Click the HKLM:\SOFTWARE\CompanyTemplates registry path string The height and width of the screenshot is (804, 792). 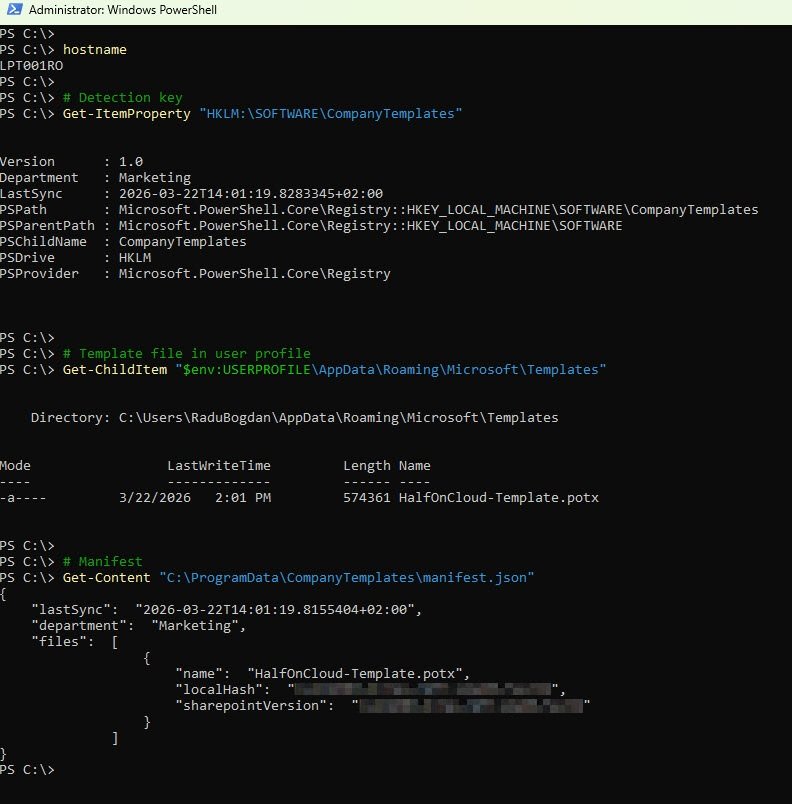[331, 113]
